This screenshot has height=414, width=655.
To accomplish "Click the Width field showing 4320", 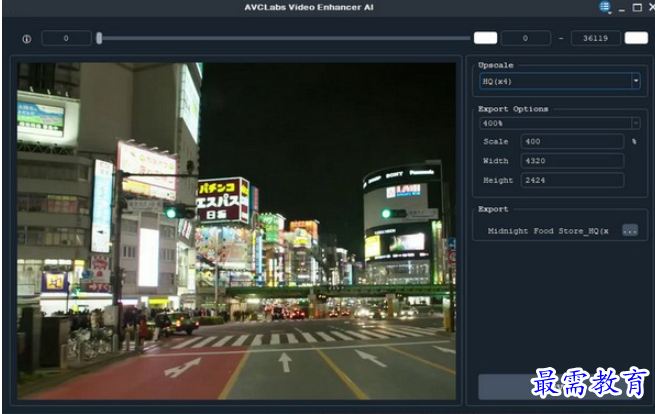I will (x=572, y=161).
